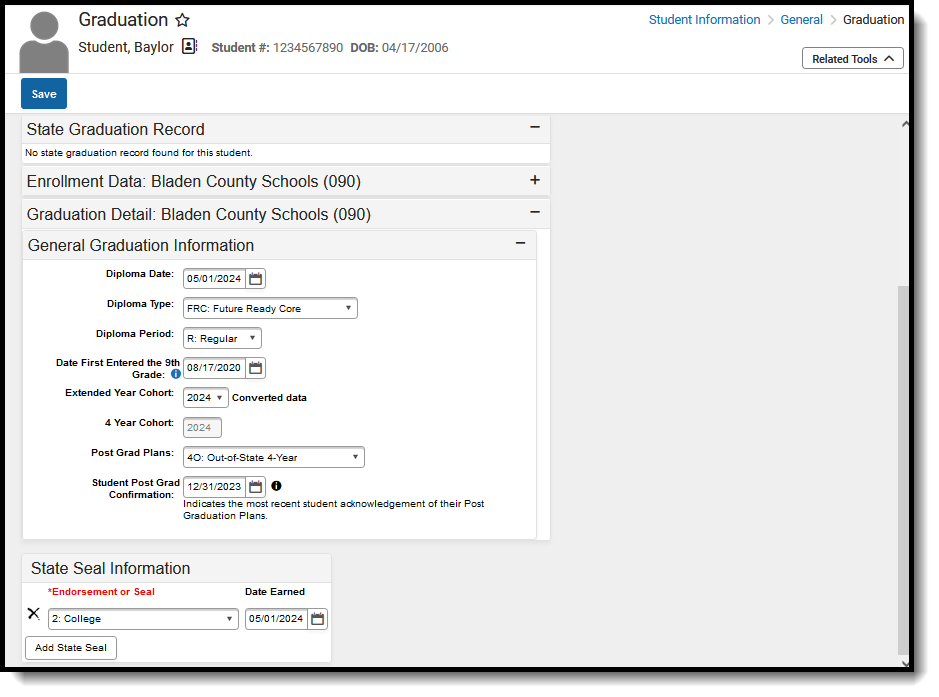
Task: Collapse the Graduation Detail section
Action: pyautogui.click(x=535, y=213)
